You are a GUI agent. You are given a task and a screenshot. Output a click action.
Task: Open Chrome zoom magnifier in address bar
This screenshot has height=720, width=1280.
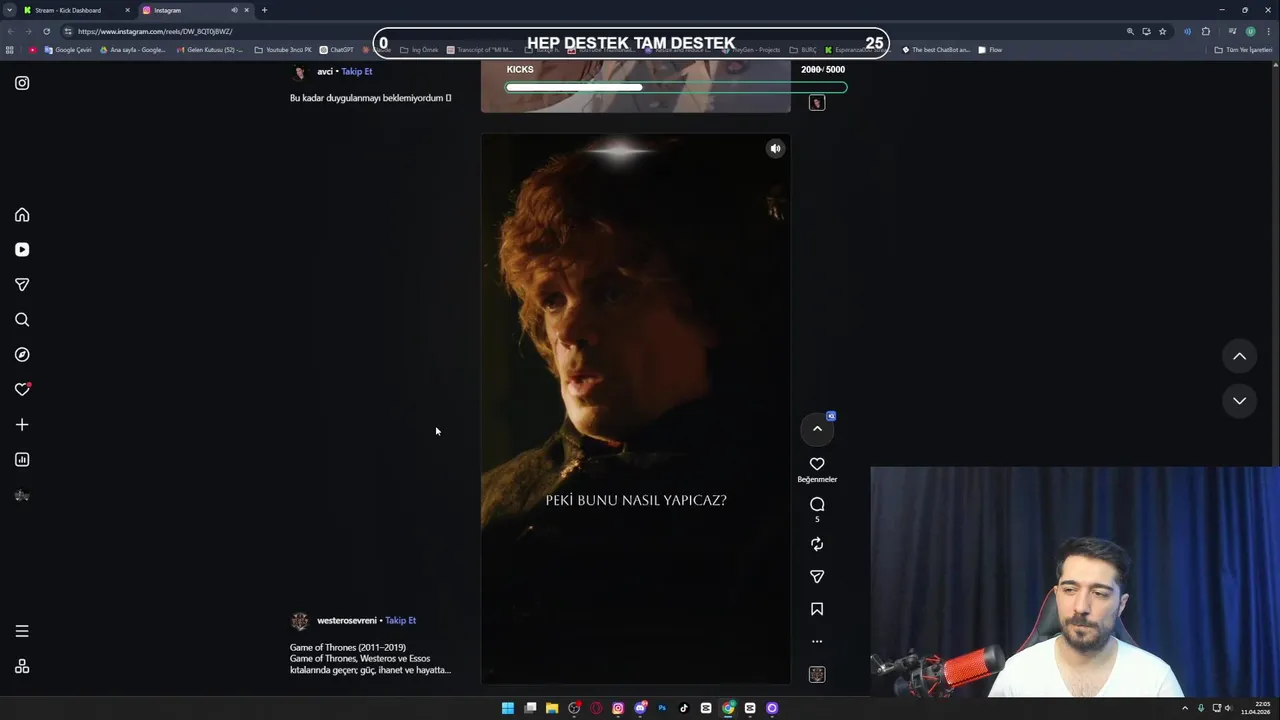coord(1130,31)
